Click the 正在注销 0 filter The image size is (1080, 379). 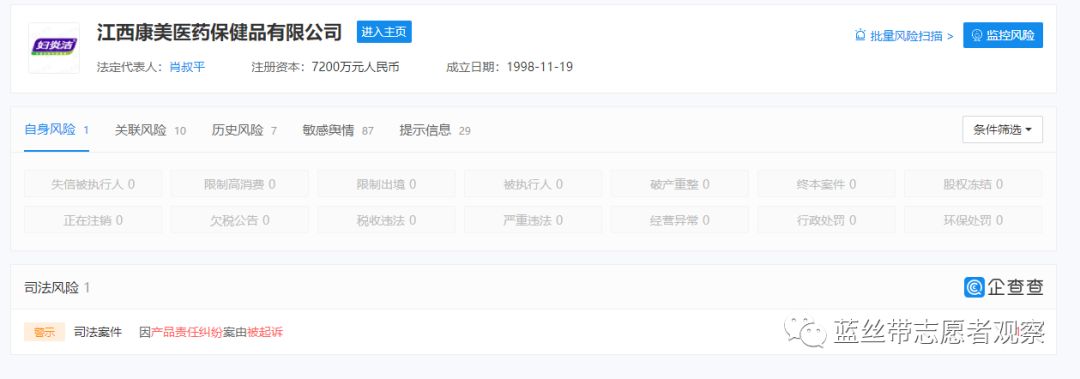click(93, 220)
